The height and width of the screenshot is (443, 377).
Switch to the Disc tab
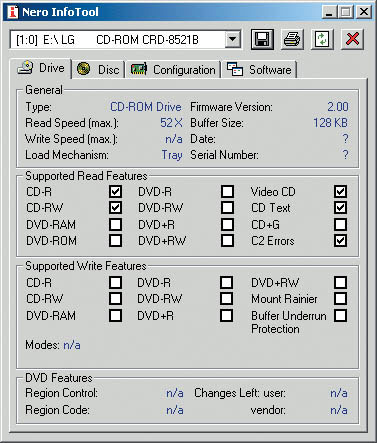(98, 70)
